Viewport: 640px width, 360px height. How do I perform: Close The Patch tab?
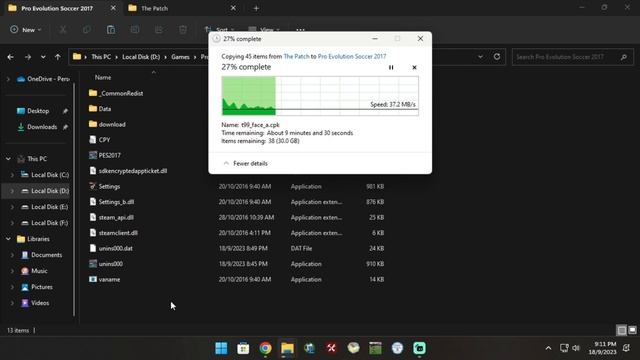coord(233,8)
